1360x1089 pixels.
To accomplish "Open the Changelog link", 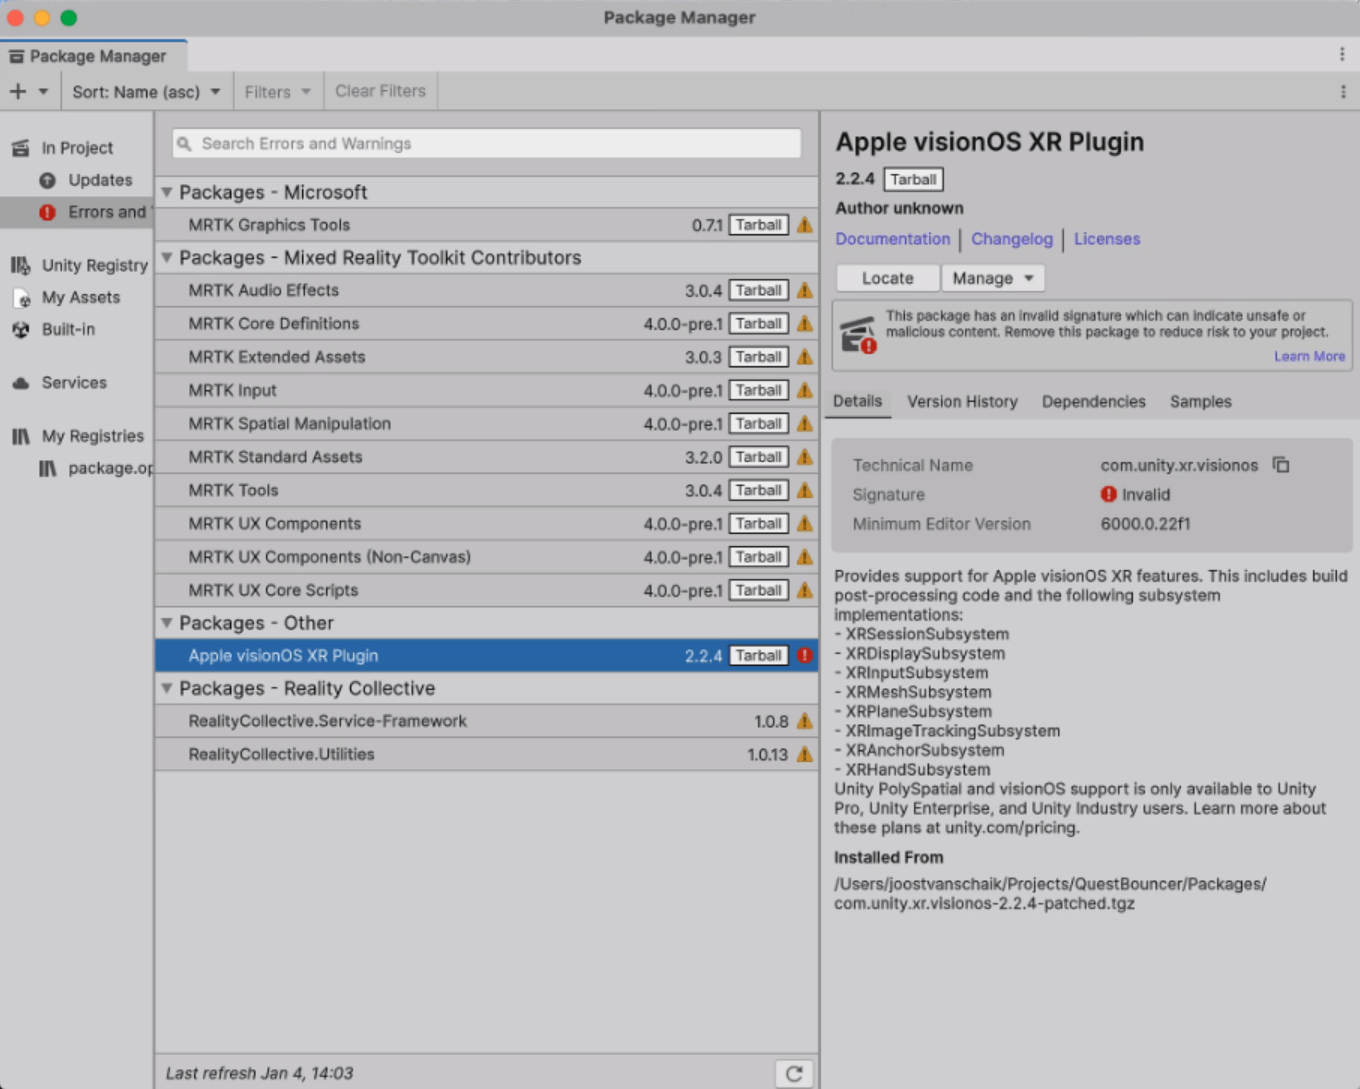I will 1011,239.
